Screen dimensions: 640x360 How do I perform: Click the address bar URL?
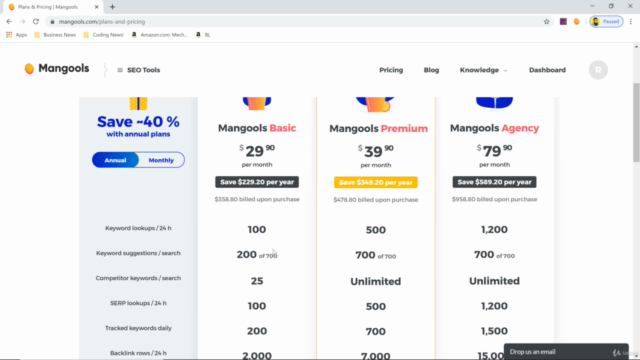point(102,22)
